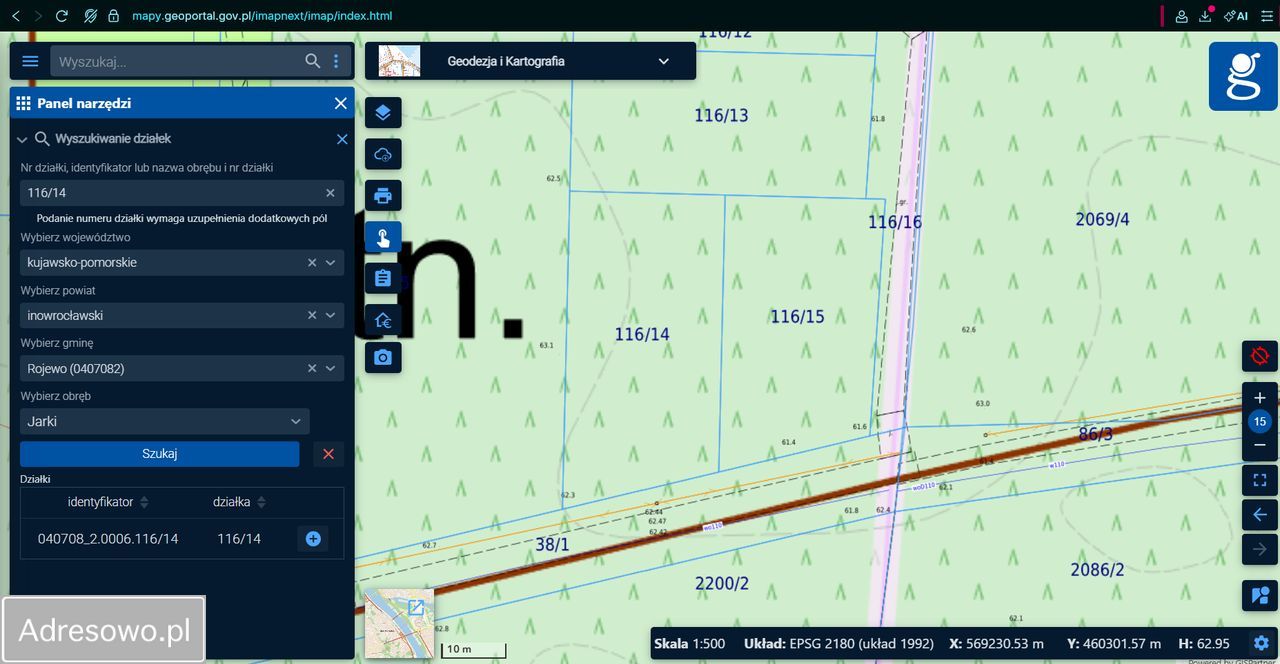The height and width of the screenshot is (664, 1280).
Task: Click parcel label 116/15 on map
Action: [797, 316]
